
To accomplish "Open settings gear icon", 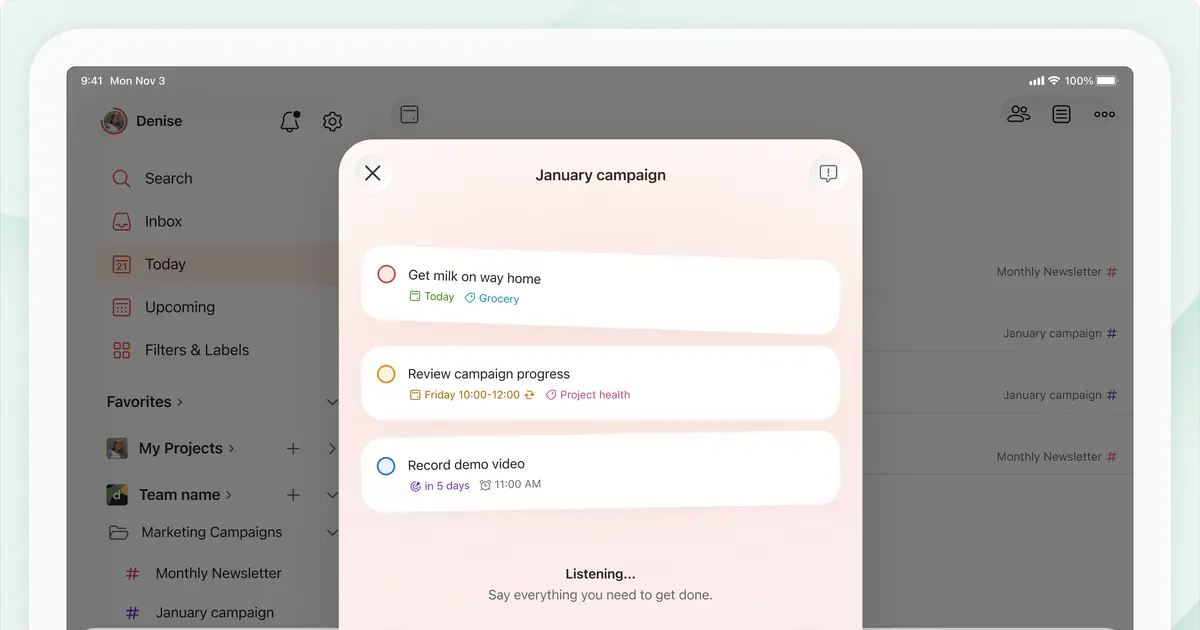I will (333, 122).
